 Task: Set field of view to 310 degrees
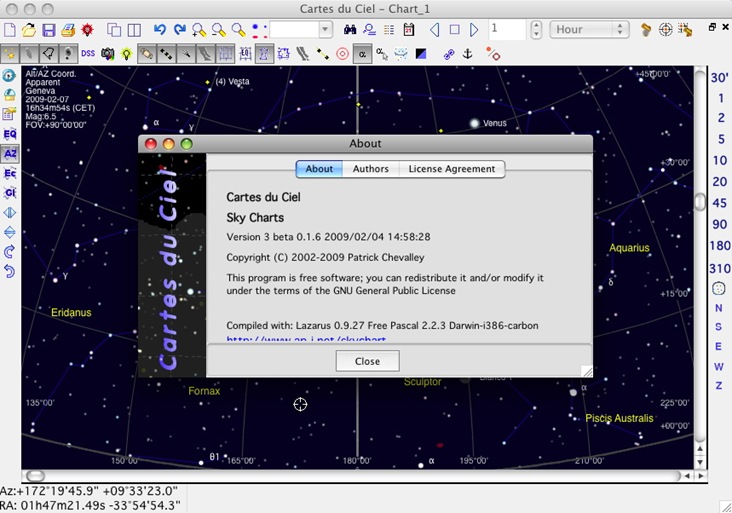pyautogui.click(x=719, y=268)
